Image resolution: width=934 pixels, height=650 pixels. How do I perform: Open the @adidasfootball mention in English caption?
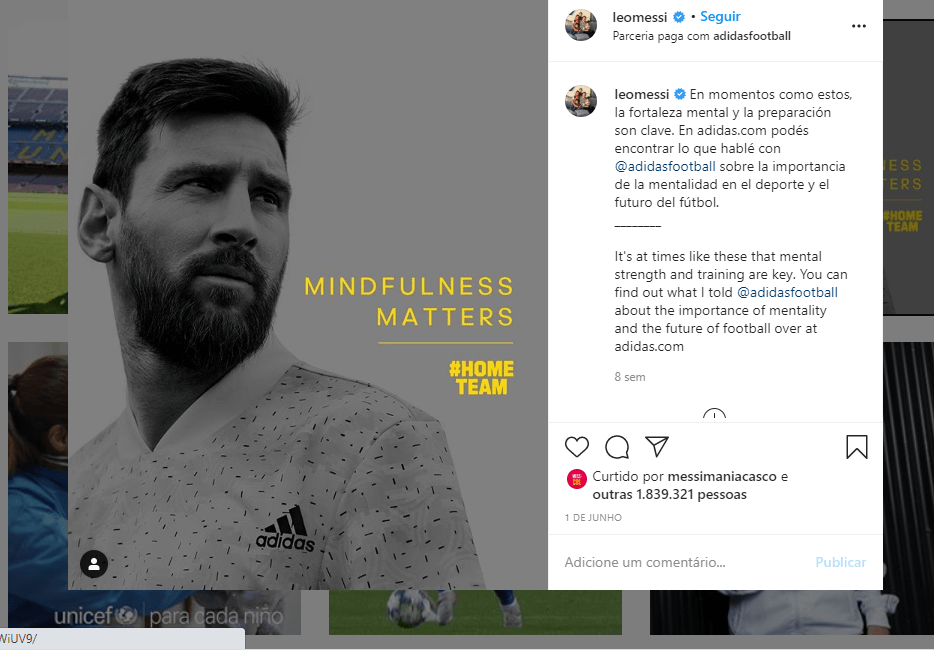click(x=787, y=293)
